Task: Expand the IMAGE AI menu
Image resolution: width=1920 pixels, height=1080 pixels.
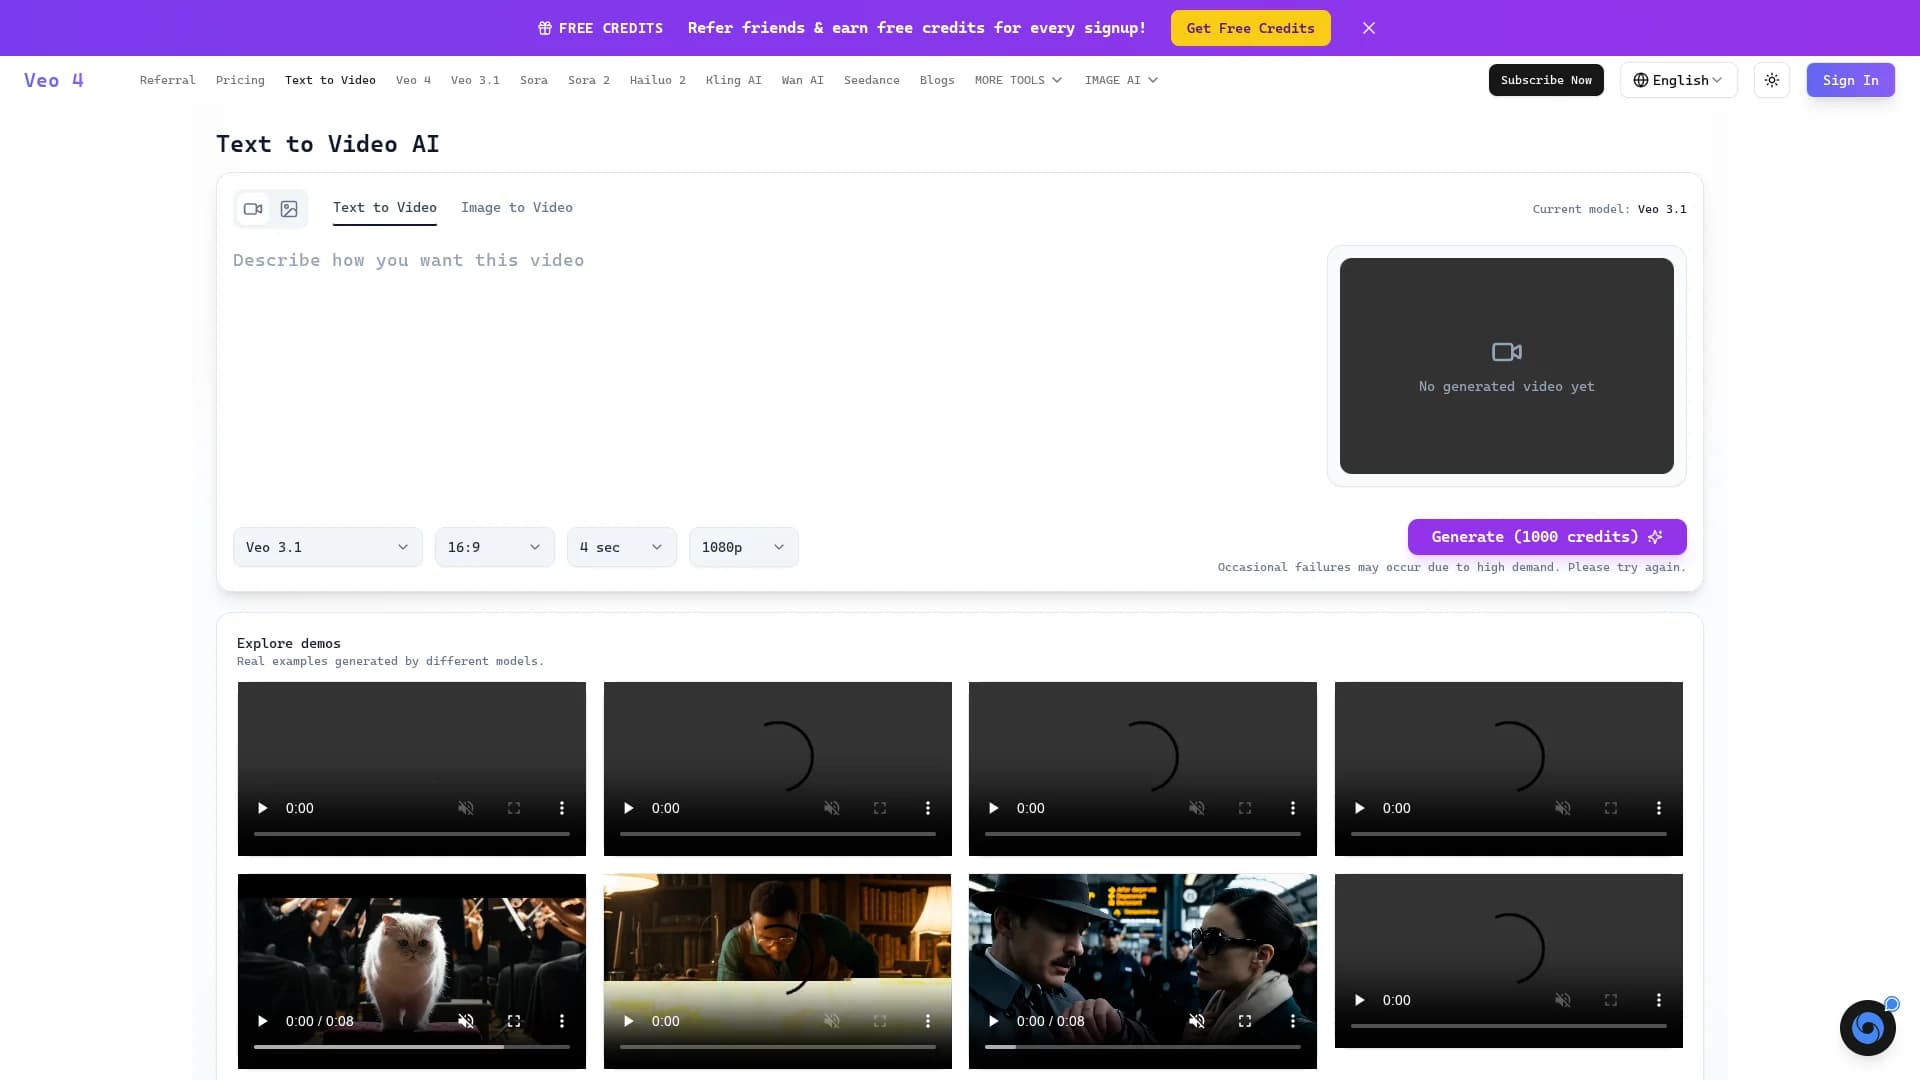Action: click(x=1121, y=80)
